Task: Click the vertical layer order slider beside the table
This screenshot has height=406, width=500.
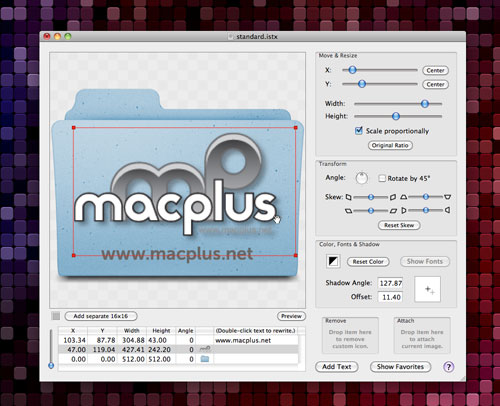Action: (x=51, y=349)
